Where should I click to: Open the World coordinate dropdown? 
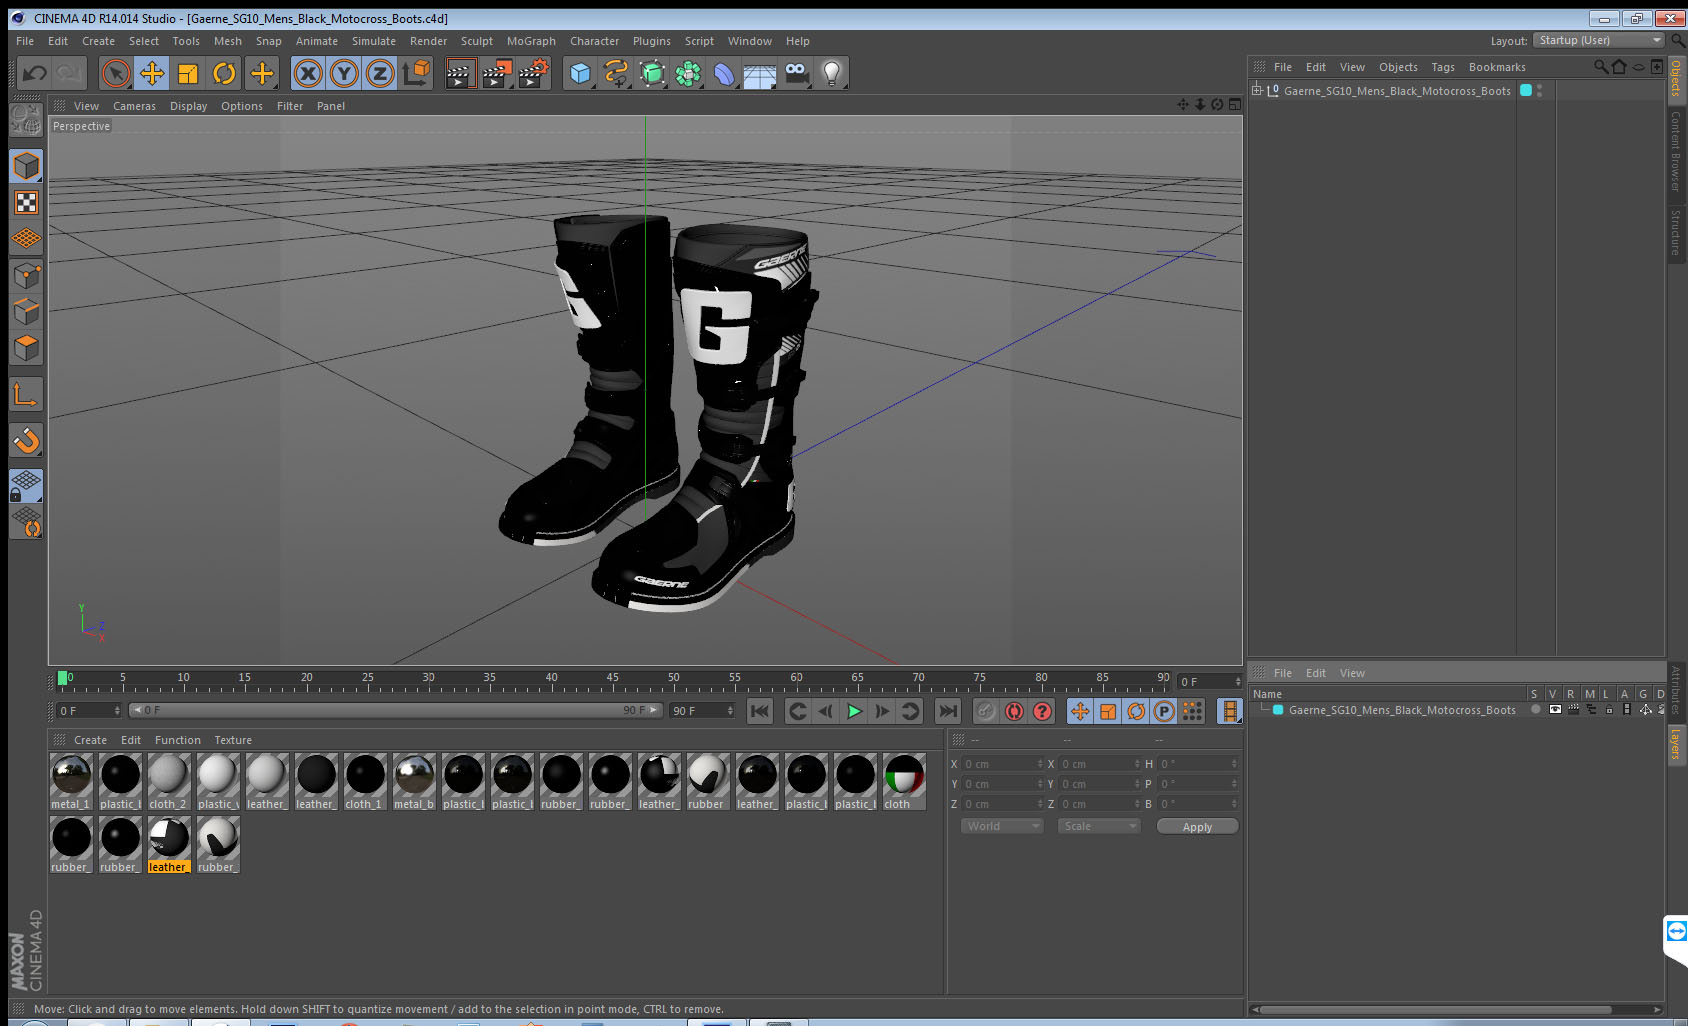pos(1002,826)
